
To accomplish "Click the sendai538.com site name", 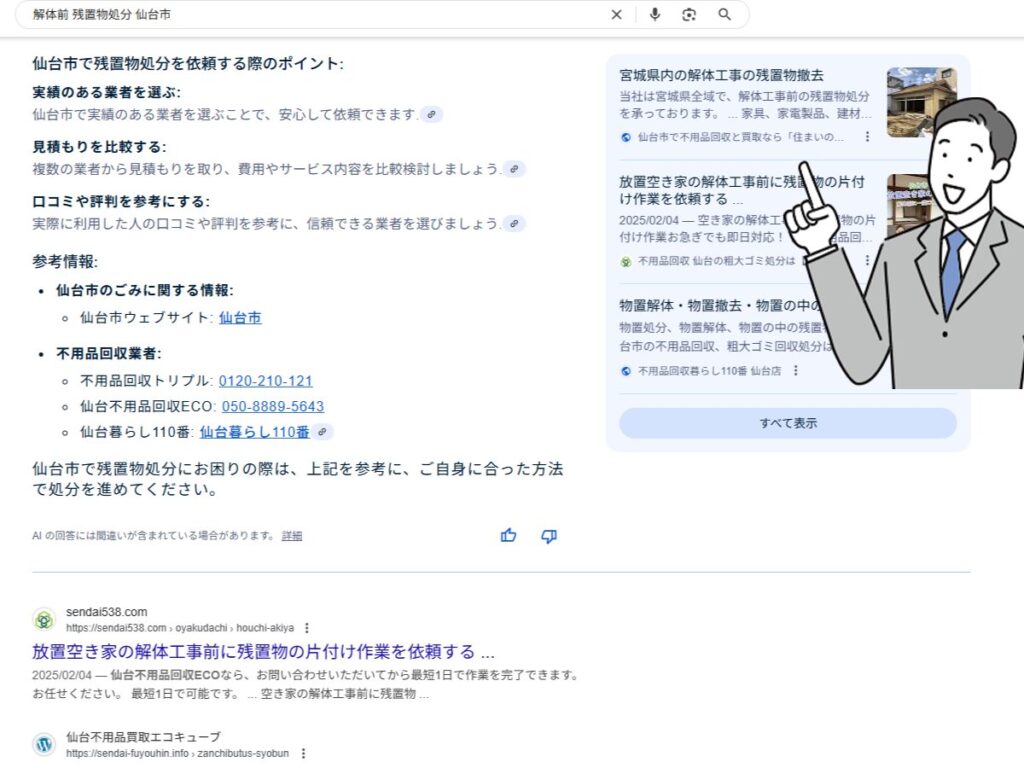I will [x=106, y=612].
